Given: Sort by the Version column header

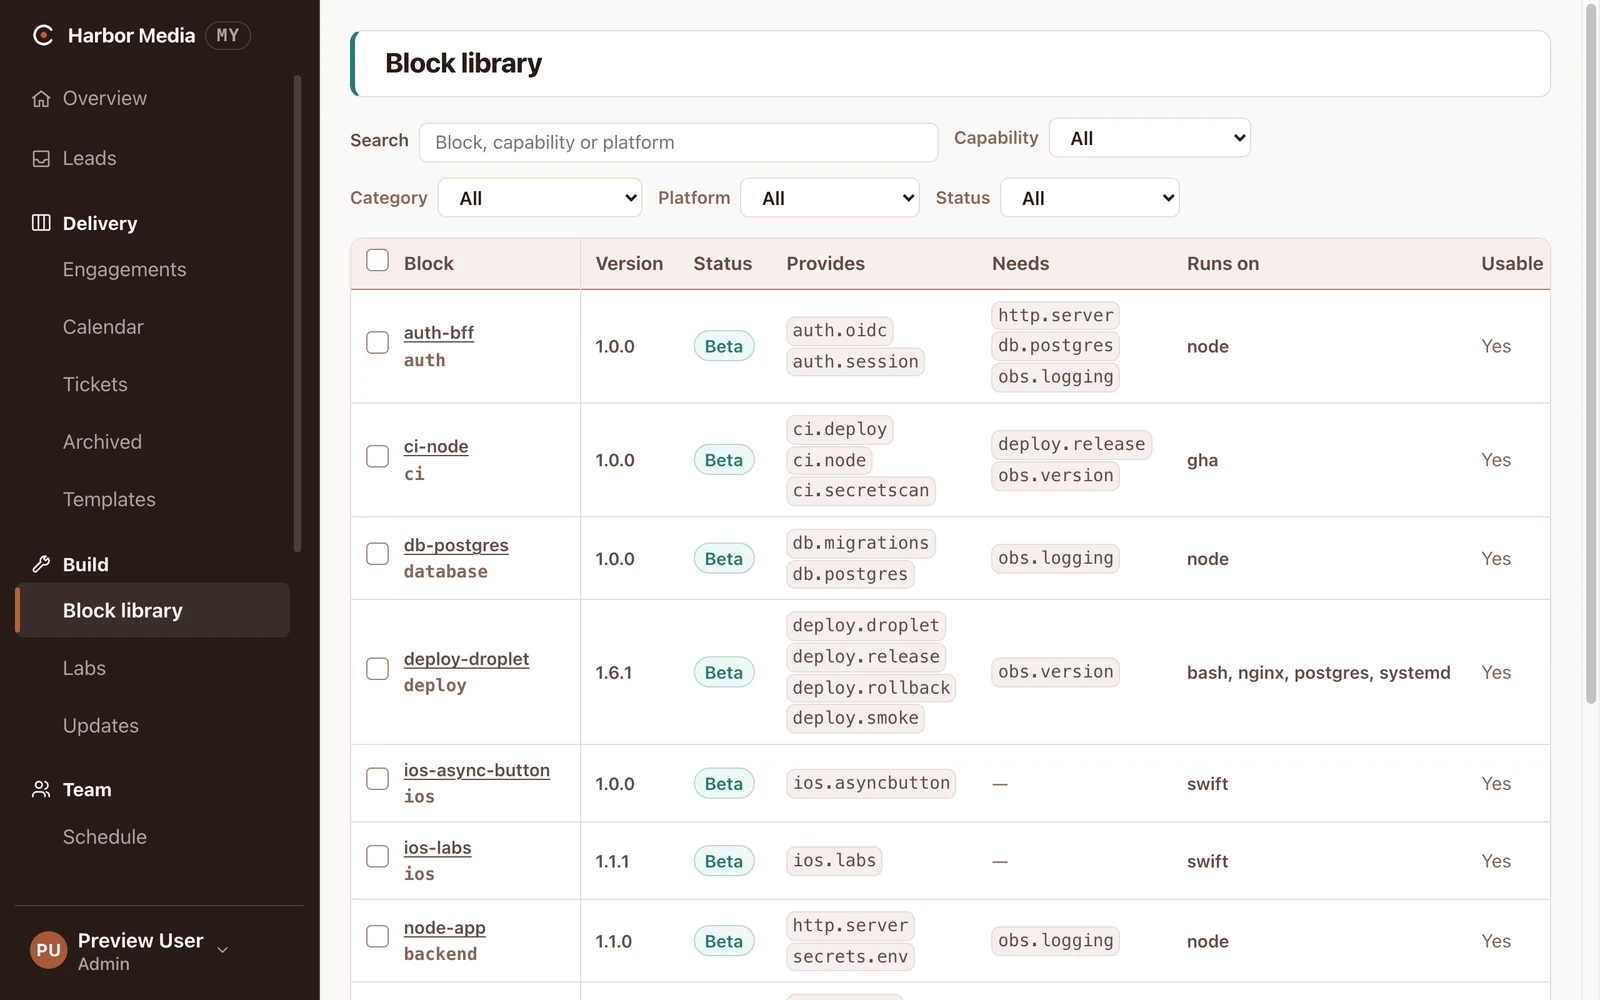Looking at the screenshot, I should pyautogui.click(x=629, y=264).
